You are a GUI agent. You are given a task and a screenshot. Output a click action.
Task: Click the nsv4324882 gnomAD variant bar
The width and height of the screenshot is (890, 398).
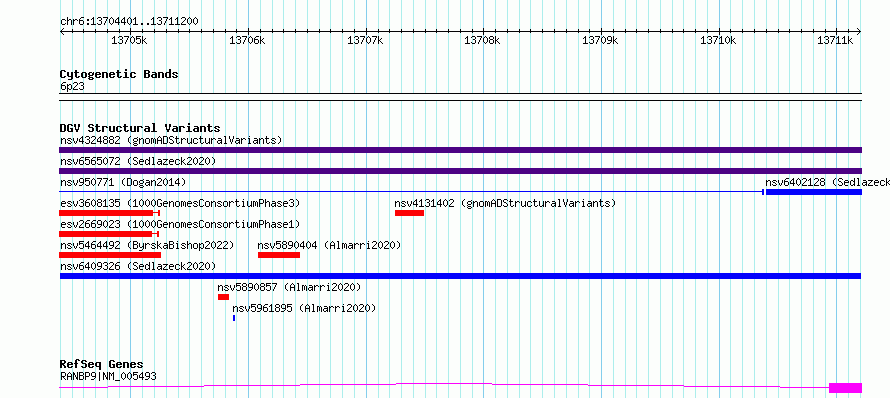pyautogui.click(x=460, y=150)
